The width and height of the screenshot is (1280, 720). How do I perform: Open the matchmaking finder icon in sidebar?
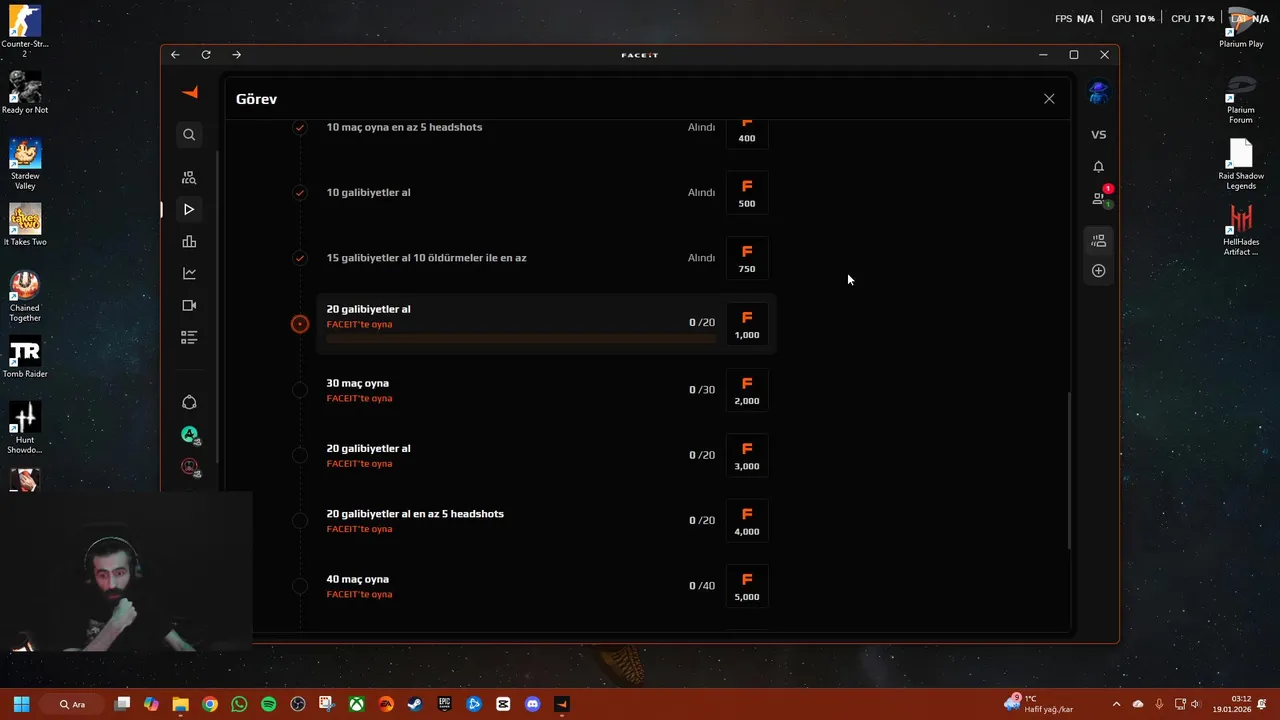(x=189, y=177)
